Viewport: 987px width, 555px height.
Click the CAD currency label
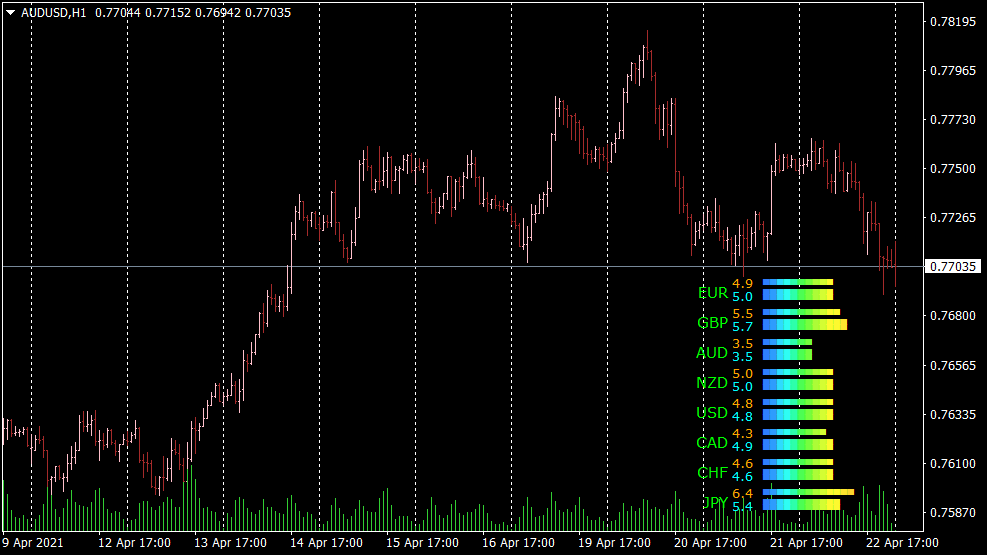tap(712, 442)
